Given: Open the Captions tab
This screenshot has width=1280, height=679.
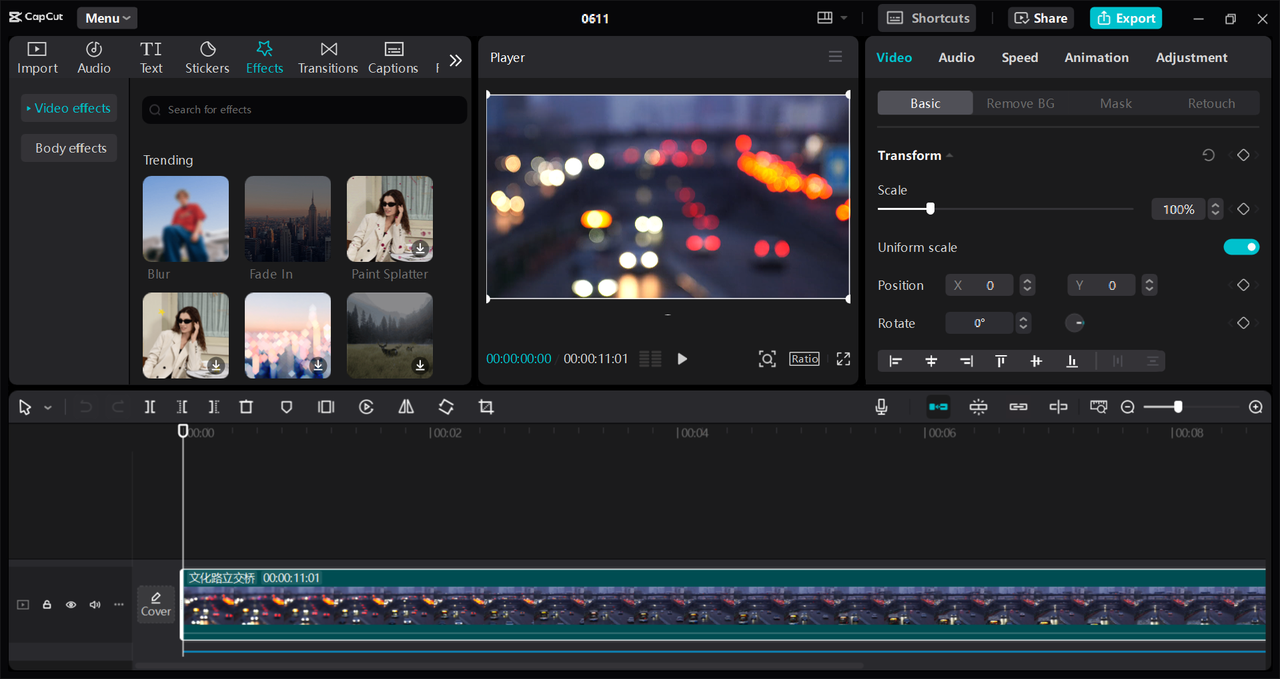Looking at the screenshot, I should point(393,58).
